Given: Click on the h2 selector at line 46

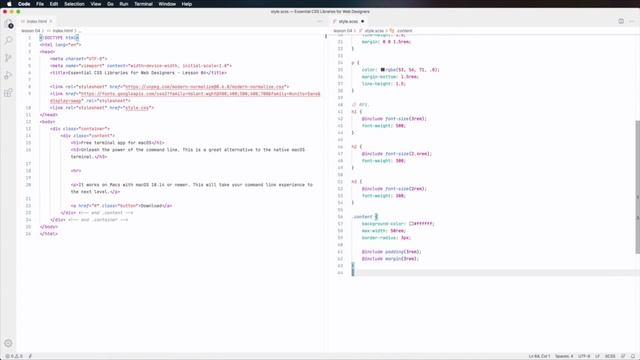Looking at the screenshot, I should click(354, 147).
